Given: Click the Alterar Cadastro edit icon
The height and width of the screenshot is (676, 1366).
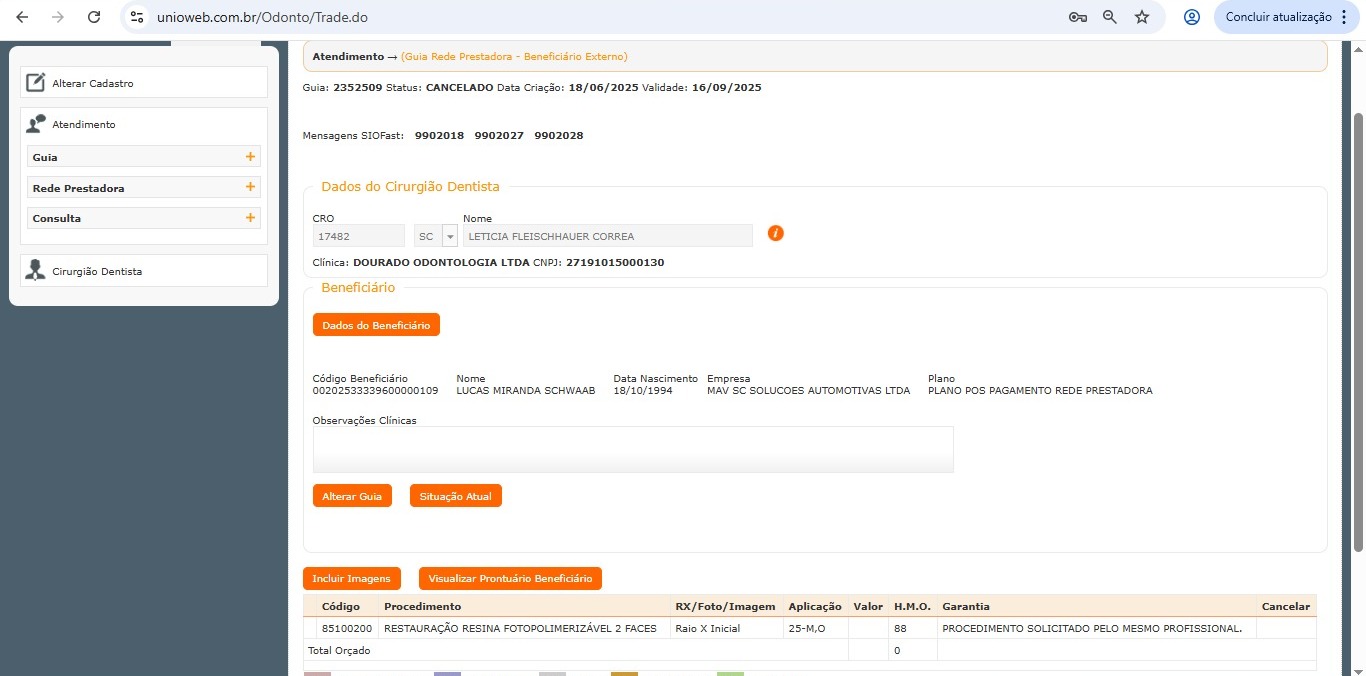Looking at the screenshot, I should [x=36, y=83].
